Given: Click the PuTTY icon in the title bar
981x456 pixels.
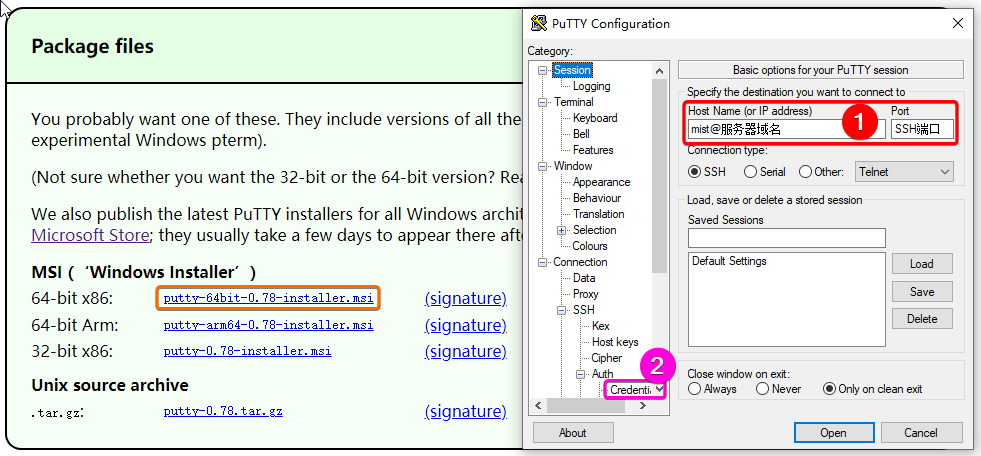Looking at the screenshot, I should click(539, 24).
